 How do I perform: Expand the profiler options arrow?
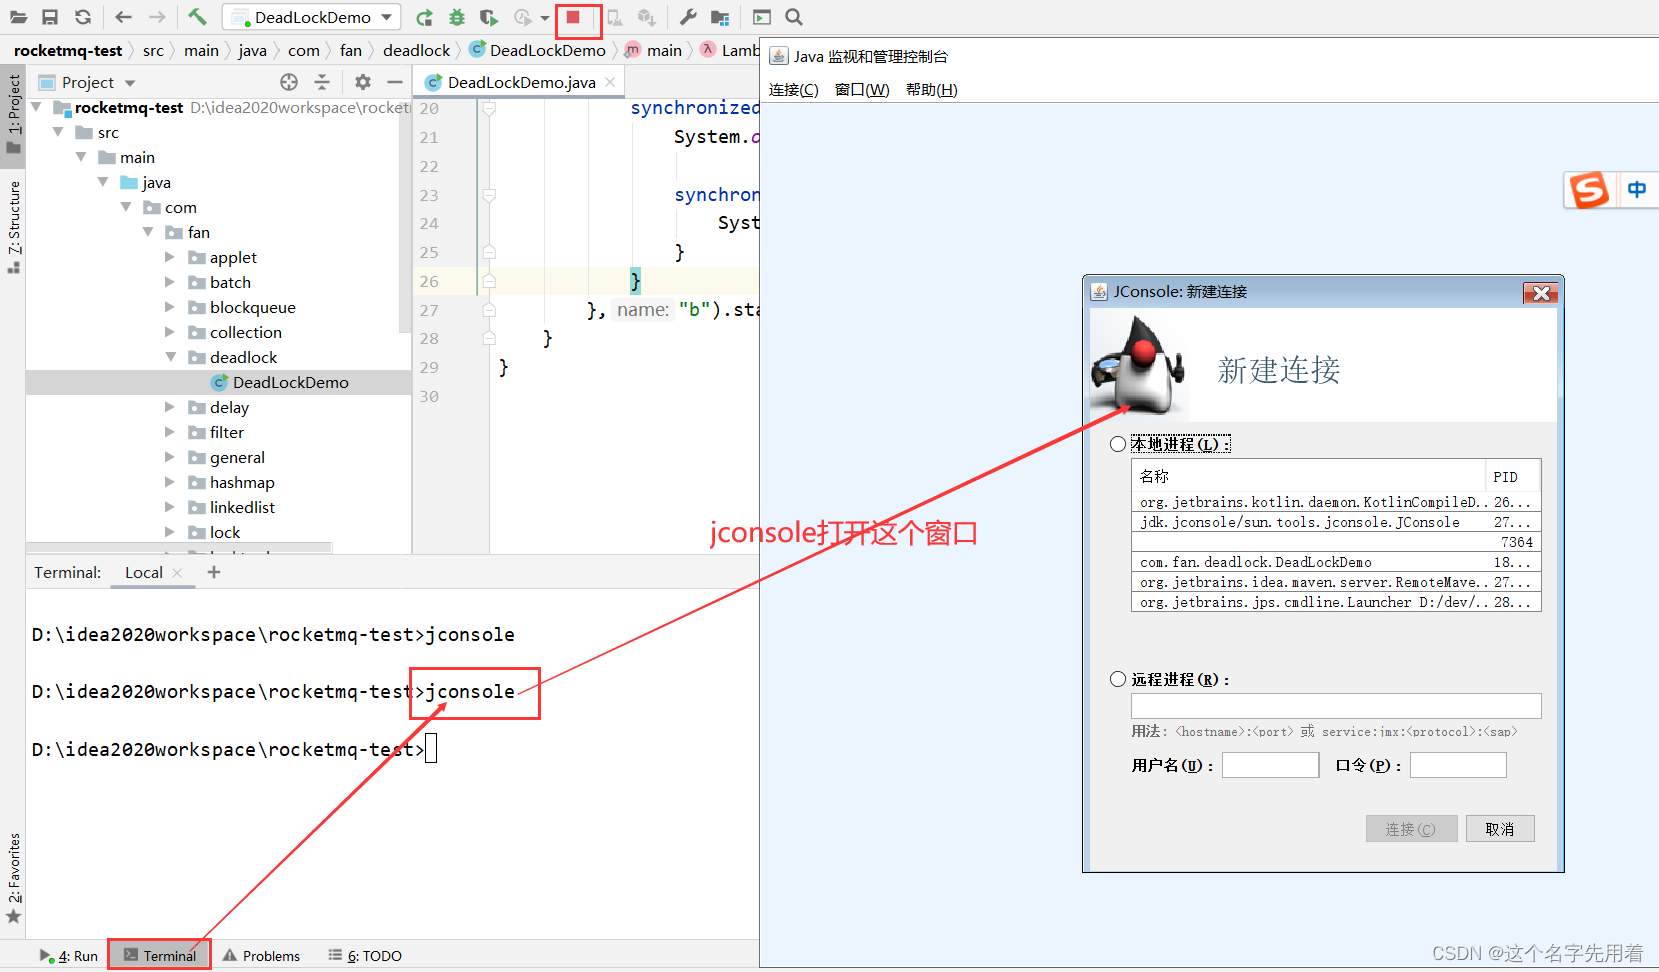[x=545, y=18]
